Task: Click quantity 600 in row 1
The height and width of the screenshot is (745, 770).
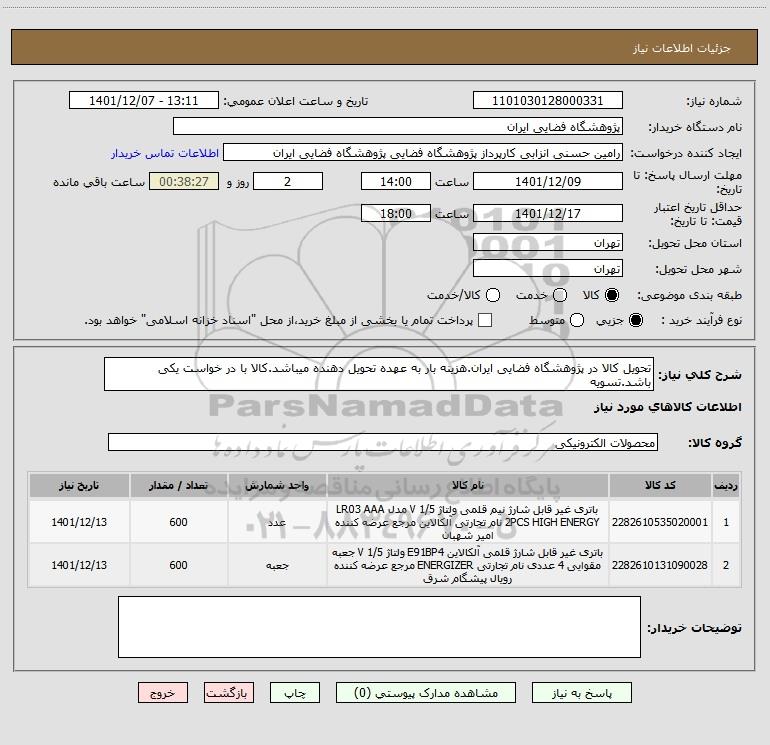Action: point(178,522)
